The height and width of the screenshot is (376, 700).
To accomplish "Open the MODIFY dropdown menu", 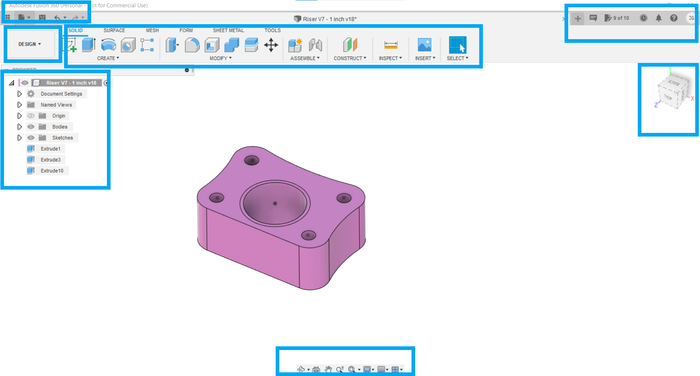I will coord(221,58).
